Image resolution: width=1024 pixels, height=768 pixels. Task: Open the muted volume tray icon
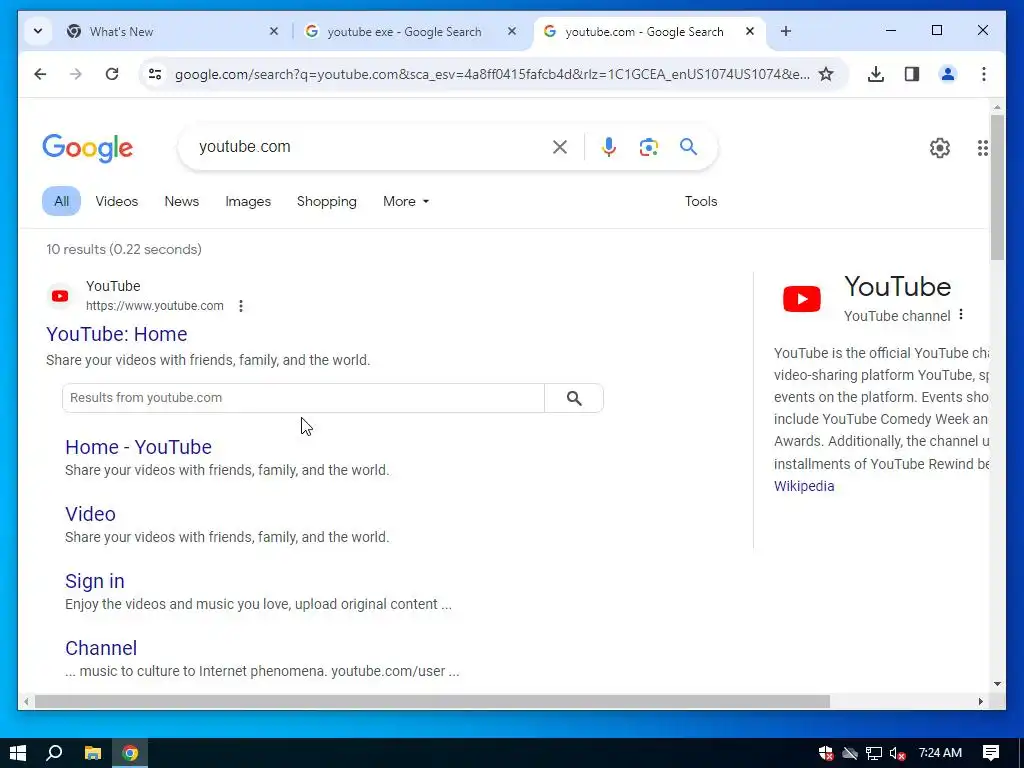click(897, 754)
